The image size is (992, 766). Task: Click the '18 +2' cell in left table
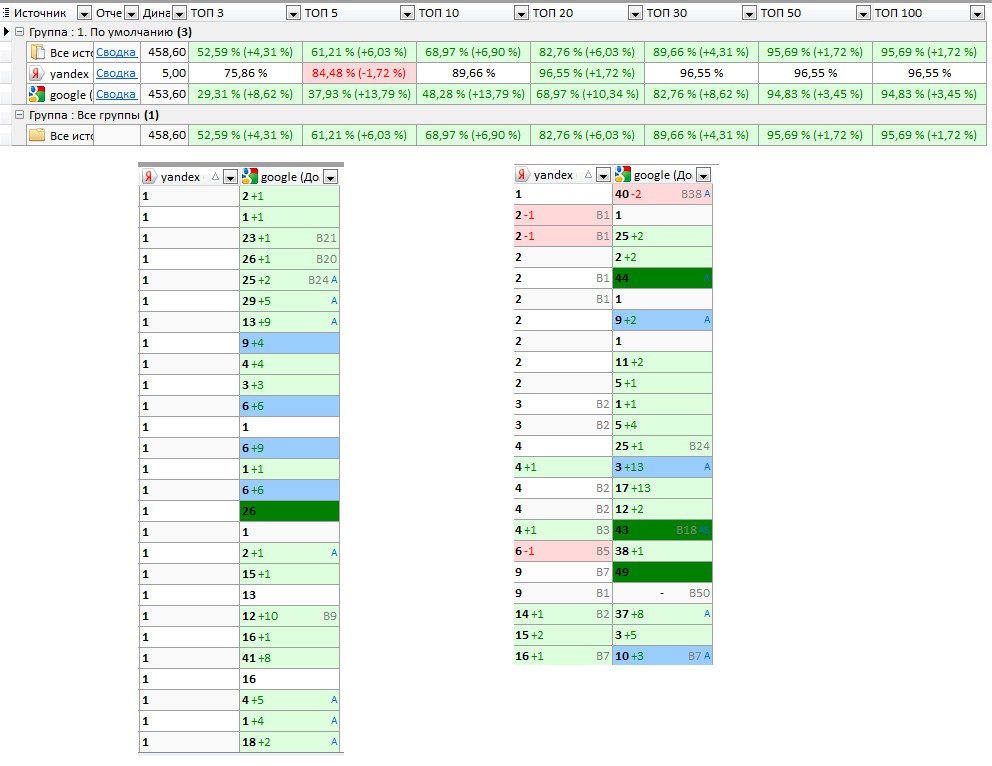tap(289, 742)
